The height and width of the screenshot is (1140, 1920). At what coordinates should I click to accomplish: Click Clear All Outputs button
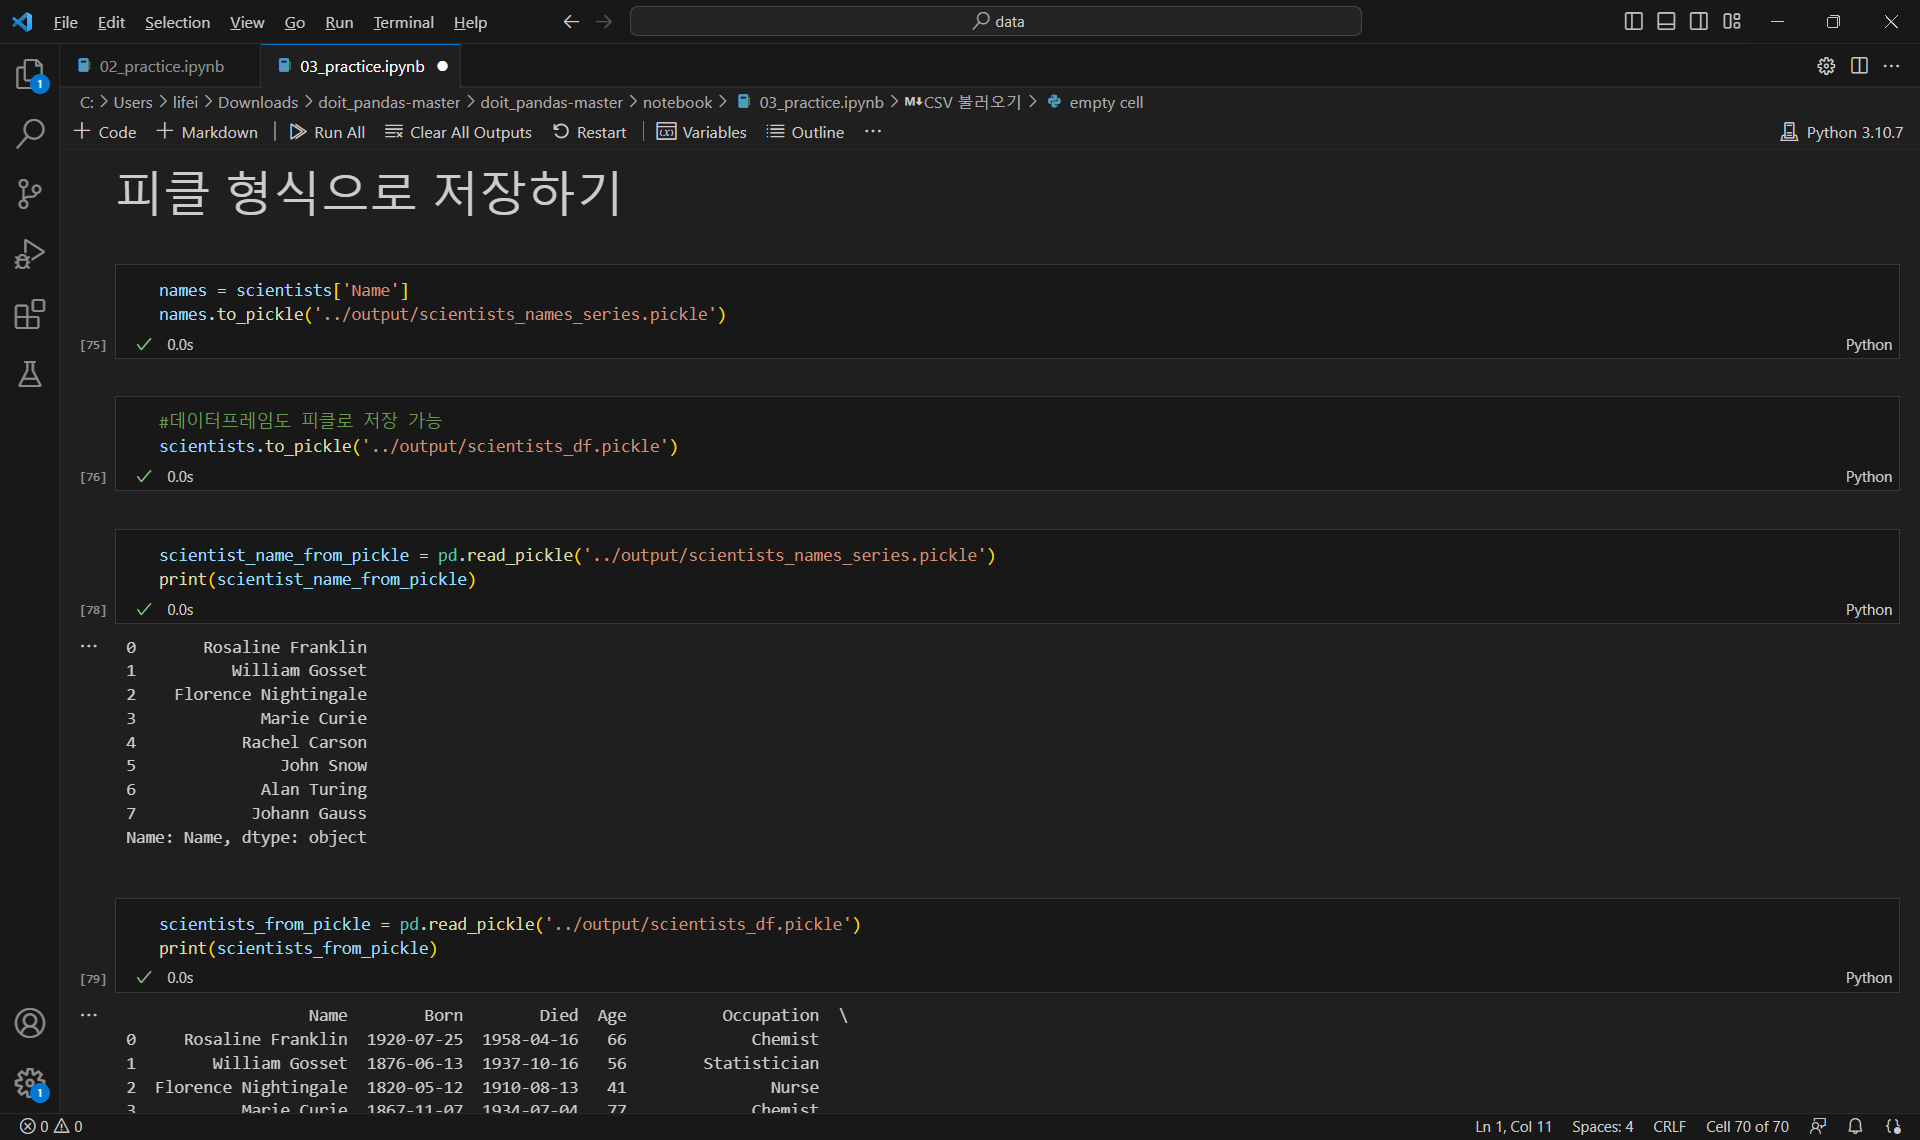point(458,132)
